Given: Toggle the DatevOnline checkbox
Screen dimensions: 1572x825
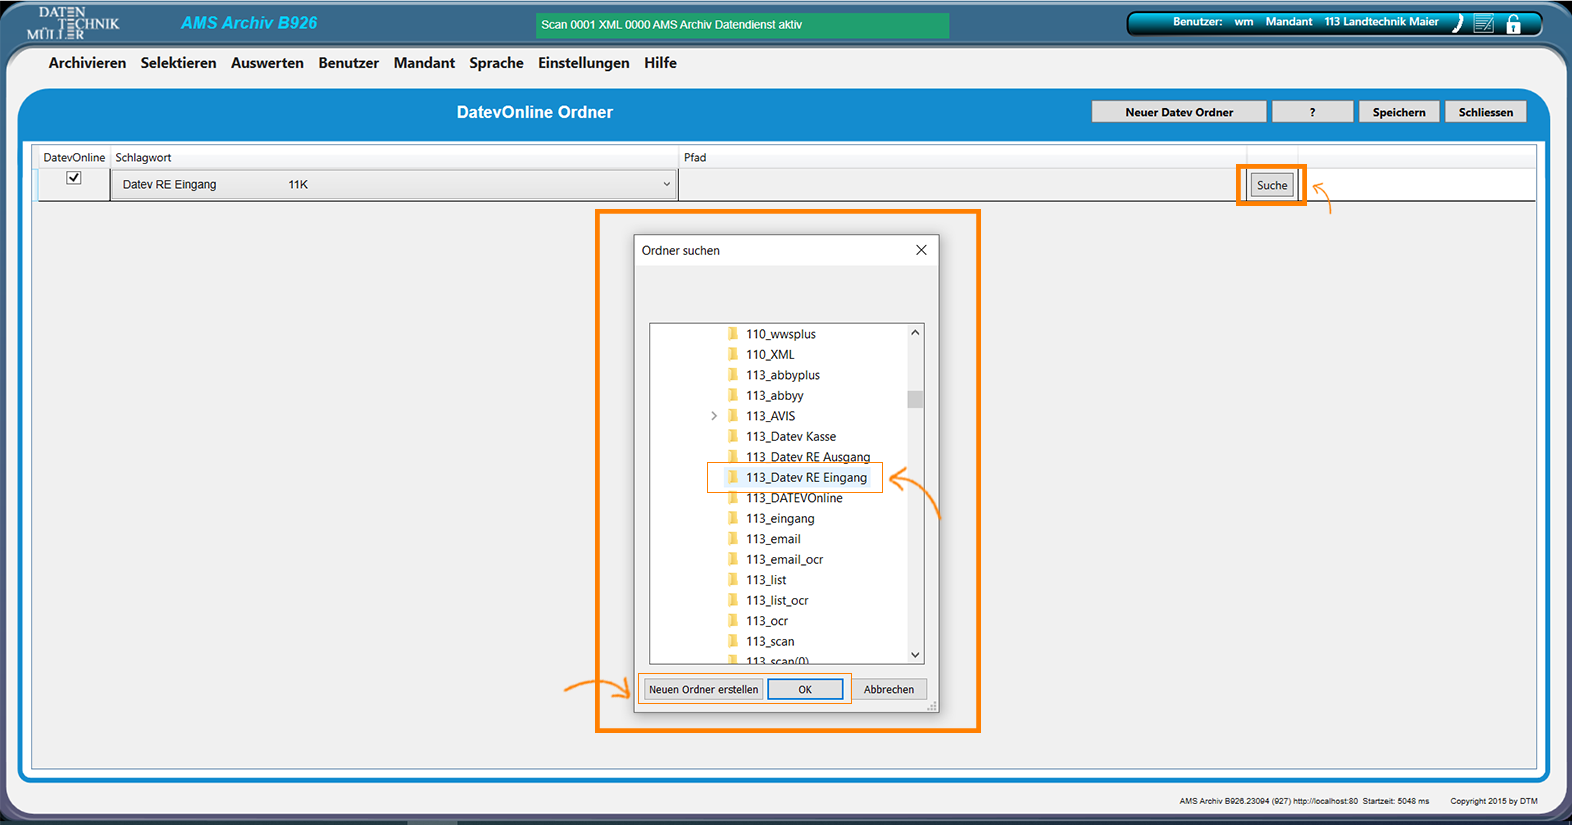Looking at the screenshot, I should (x=73, y=178).
